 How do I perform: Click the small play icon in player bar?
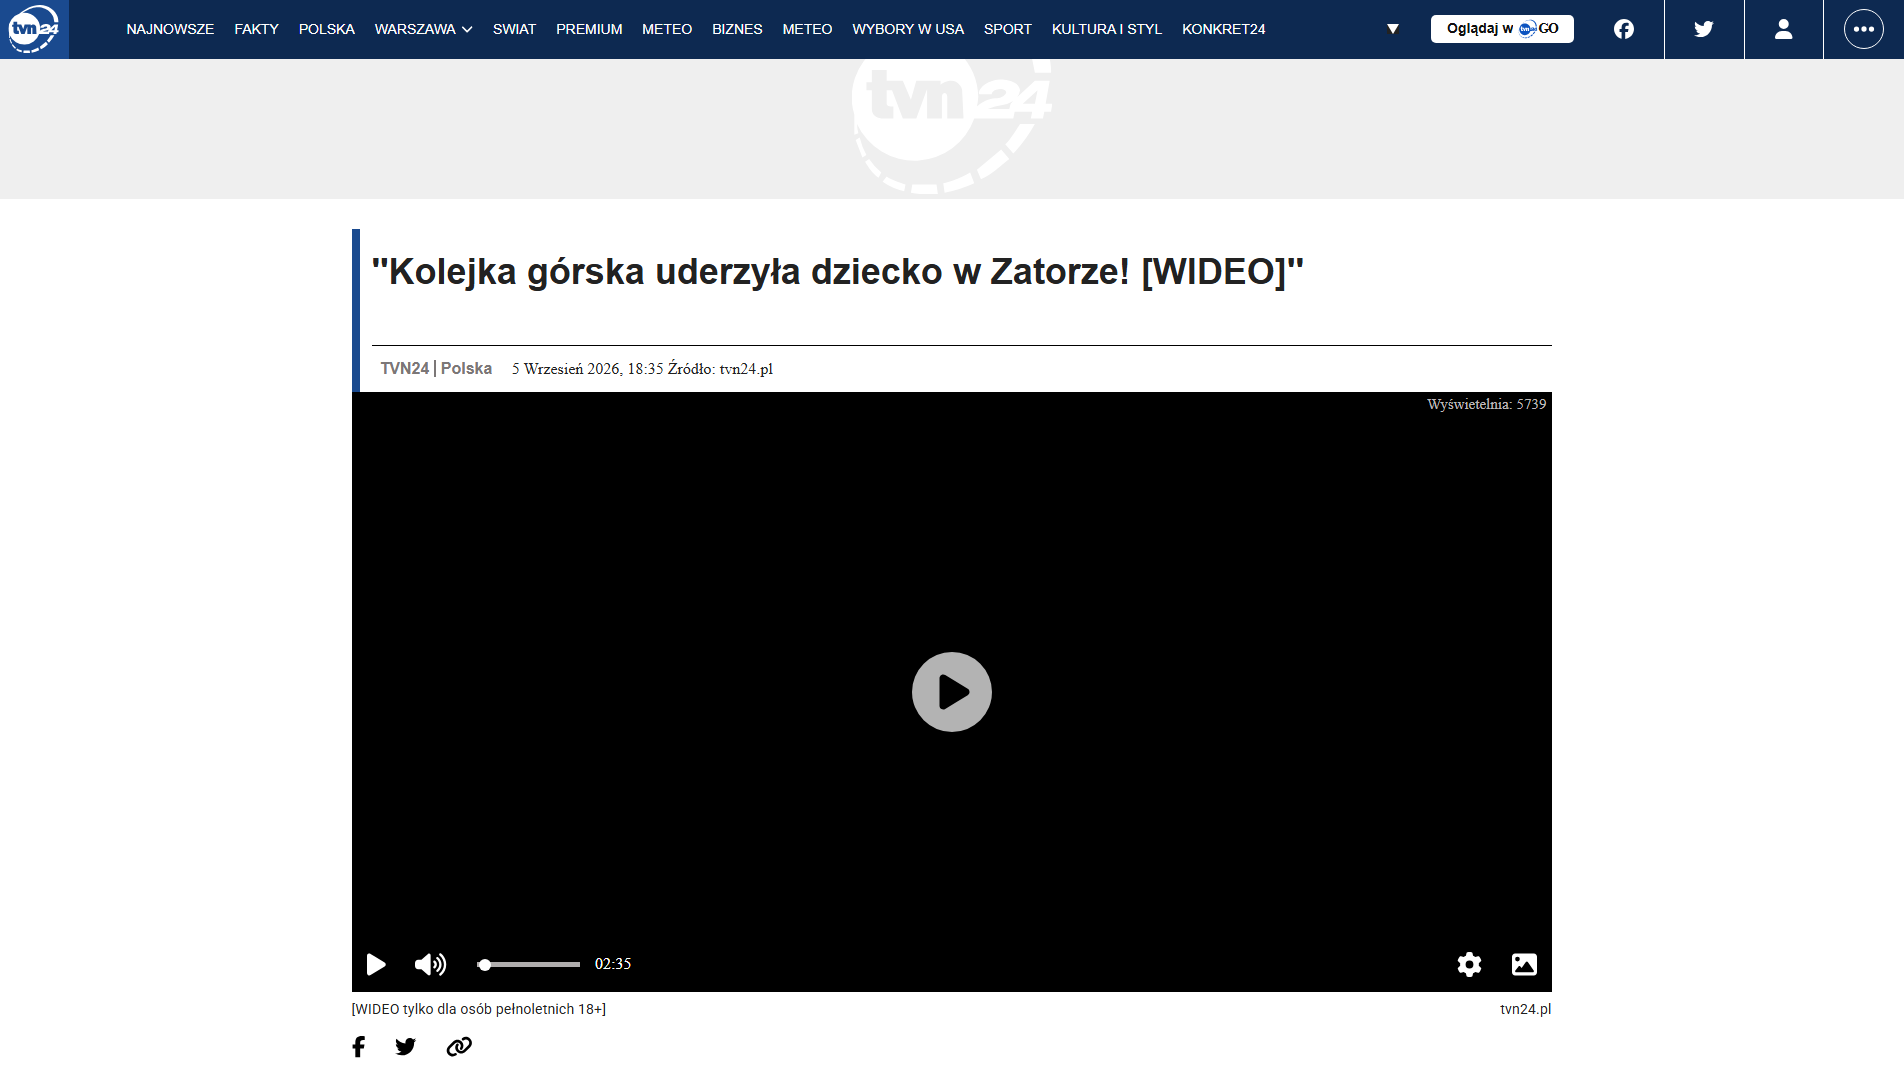(x=376, y=964)
